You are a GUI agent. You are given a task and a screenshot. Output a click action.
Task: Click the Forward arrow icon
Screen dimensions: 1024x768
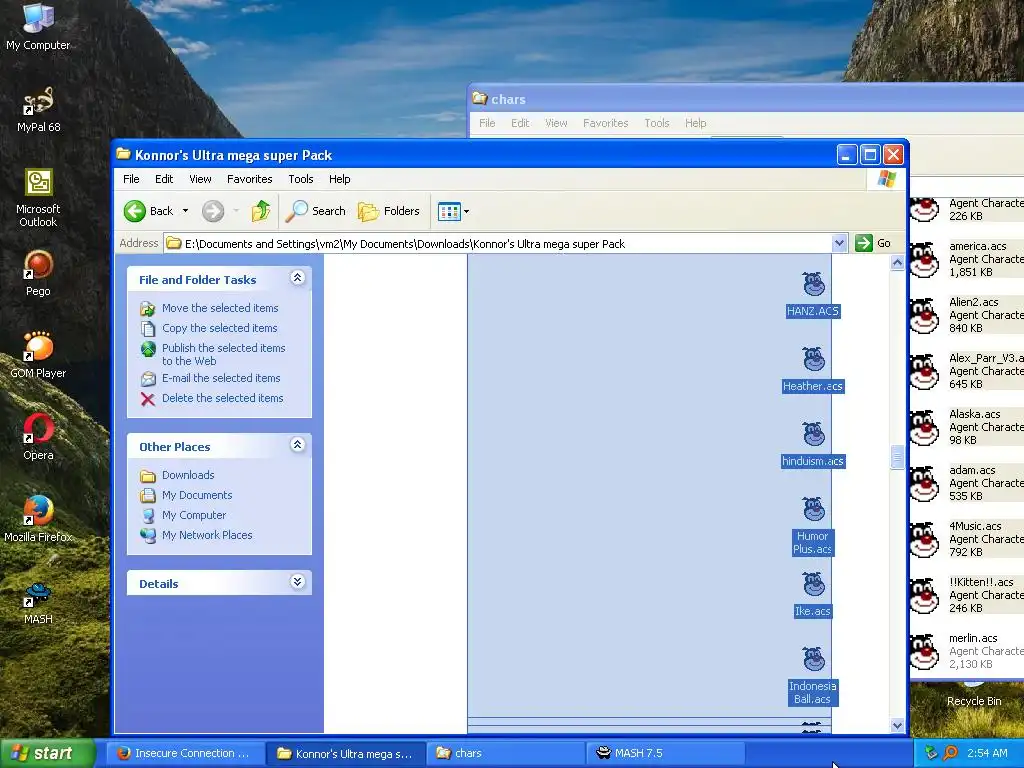click(x=213, y=211)
